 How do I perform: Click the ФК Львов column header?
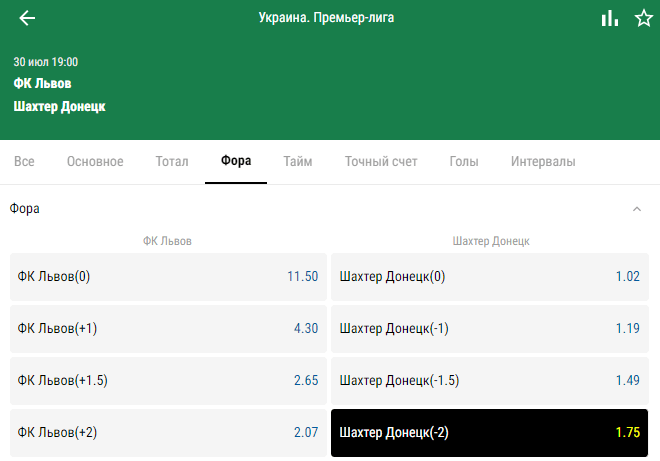click(167, 241)
